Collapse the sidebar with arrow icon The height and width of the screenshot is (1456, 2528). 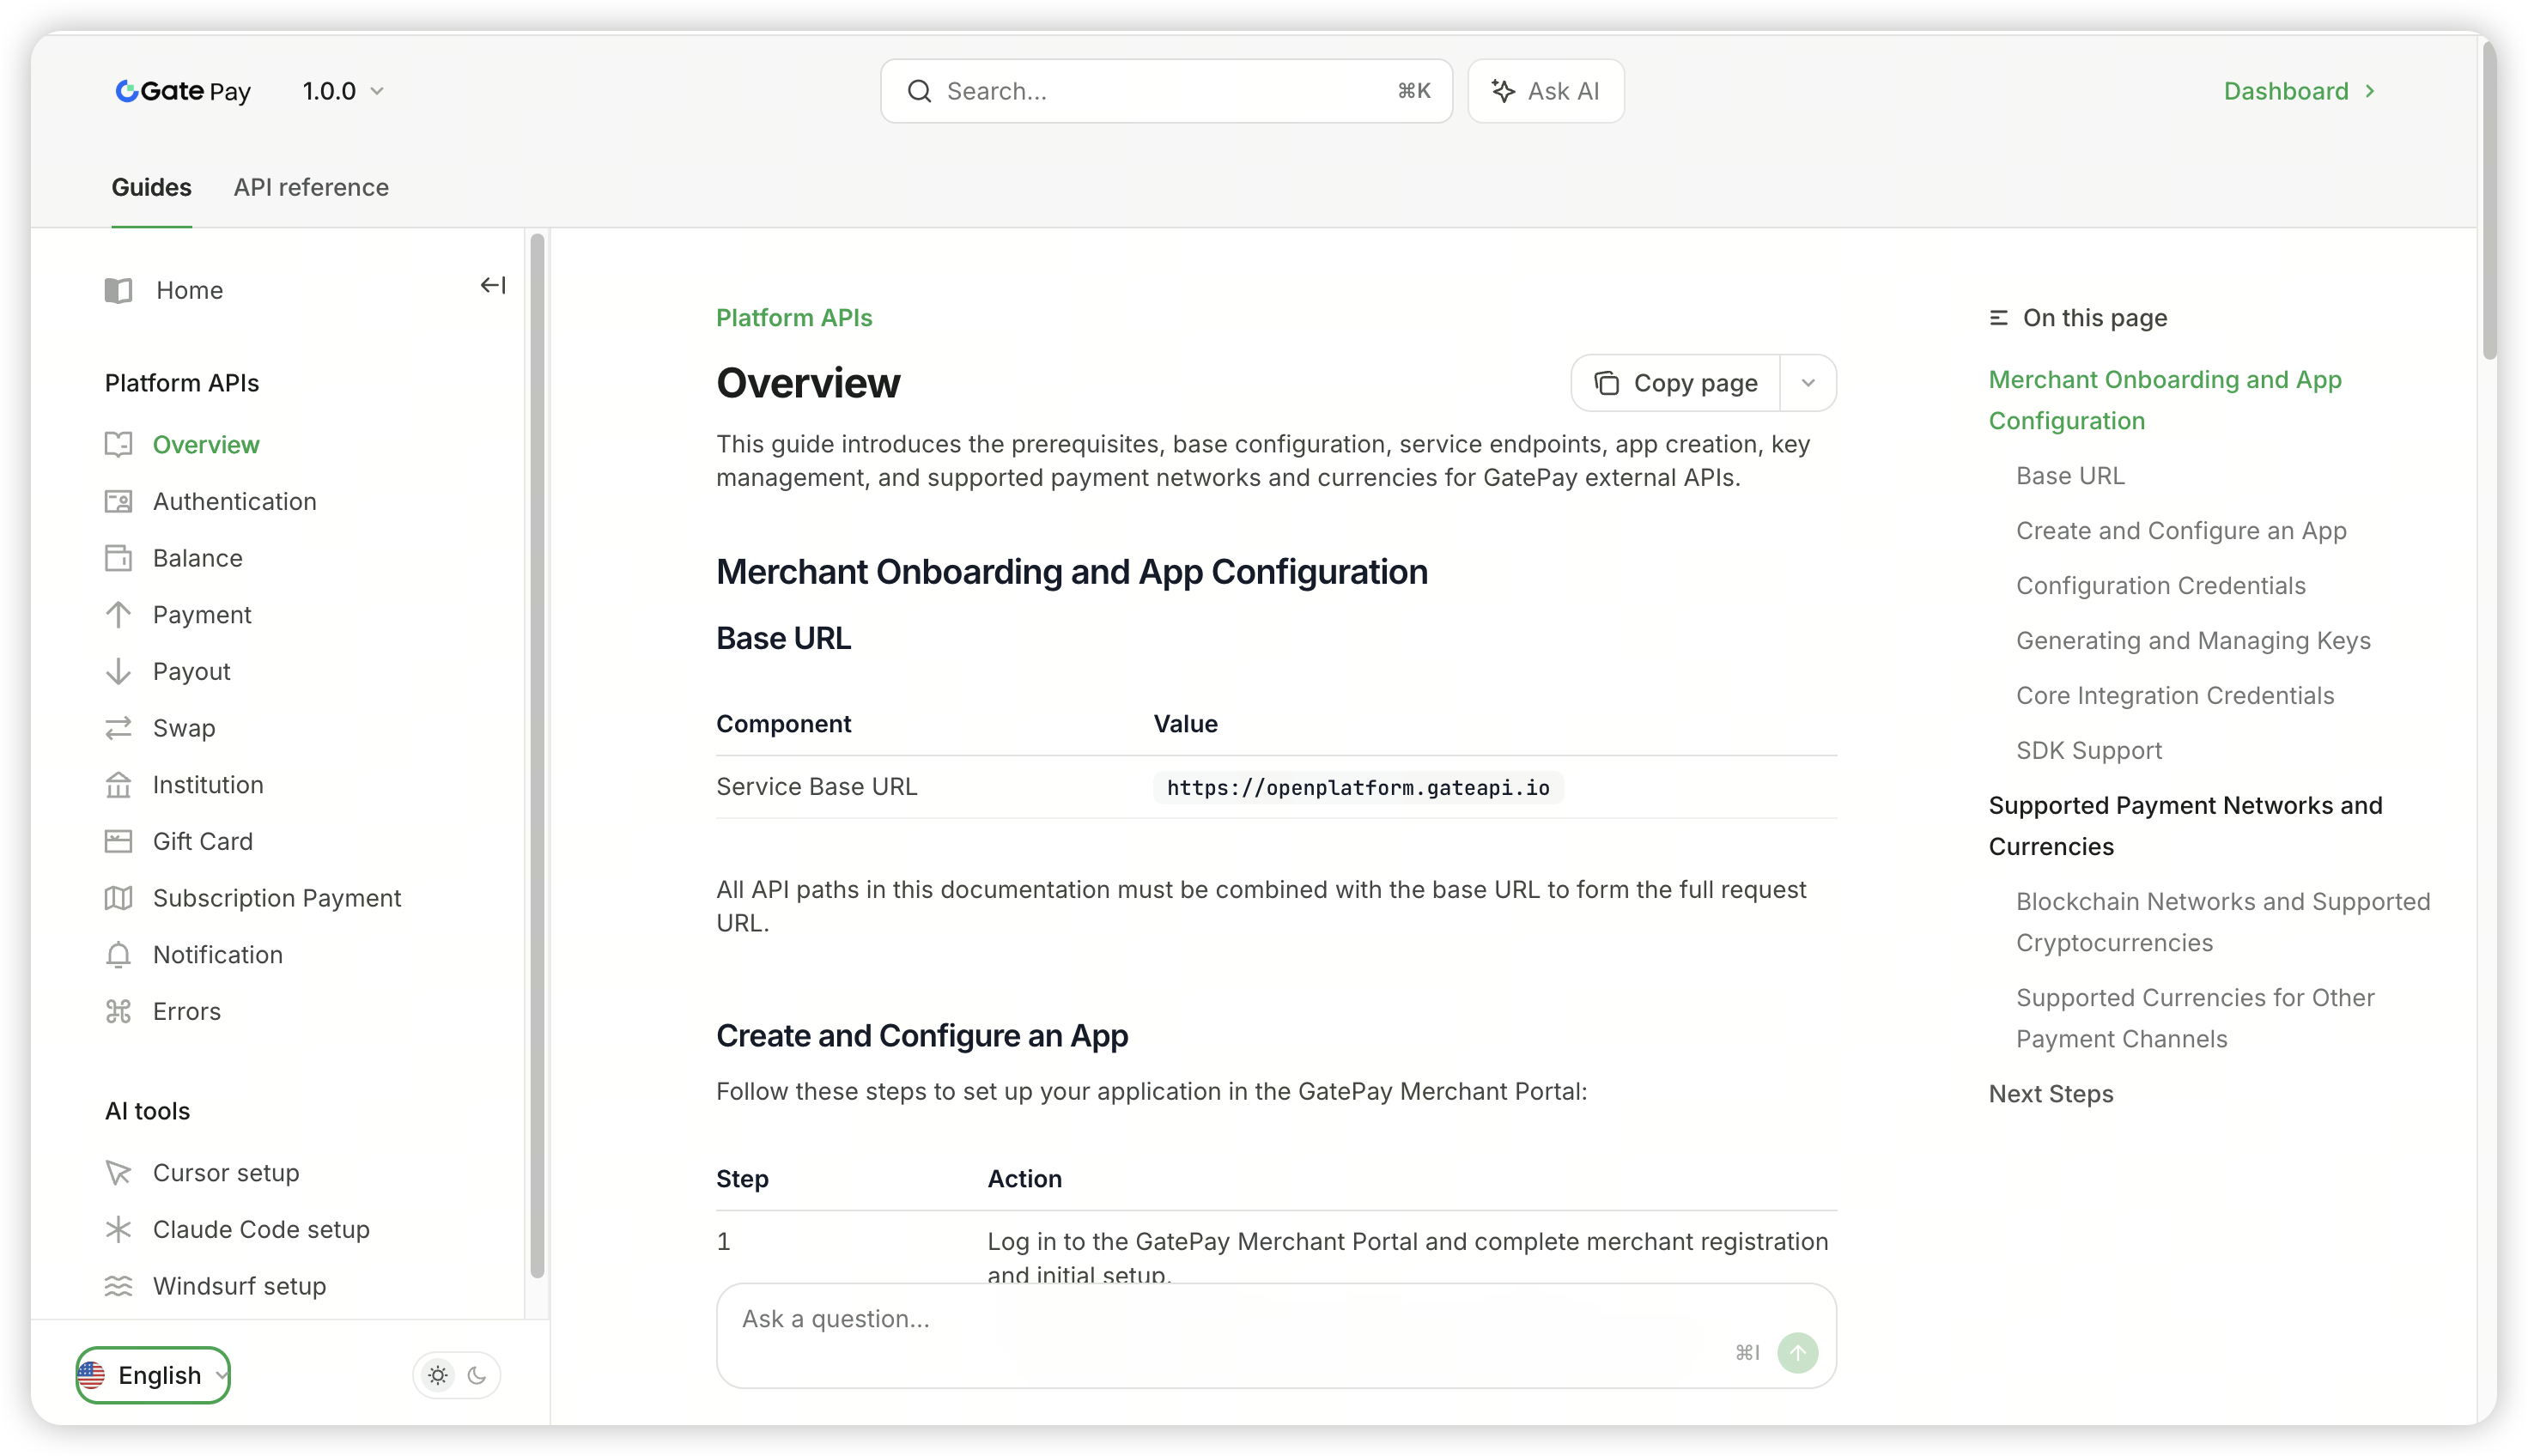tap(493, 286)
